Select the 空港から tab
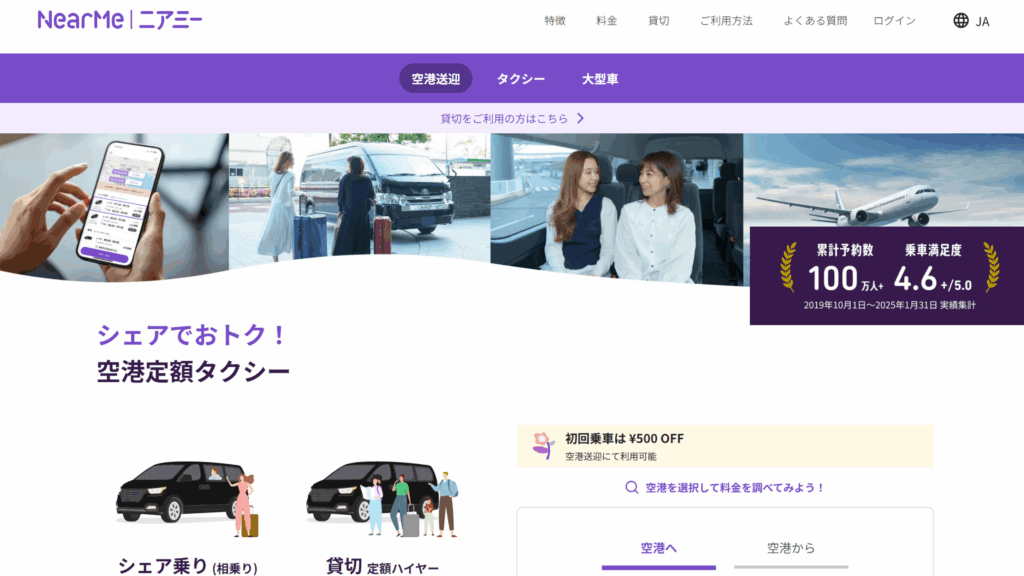Viewport: 1024px width, 576px height. coord(791,548)
